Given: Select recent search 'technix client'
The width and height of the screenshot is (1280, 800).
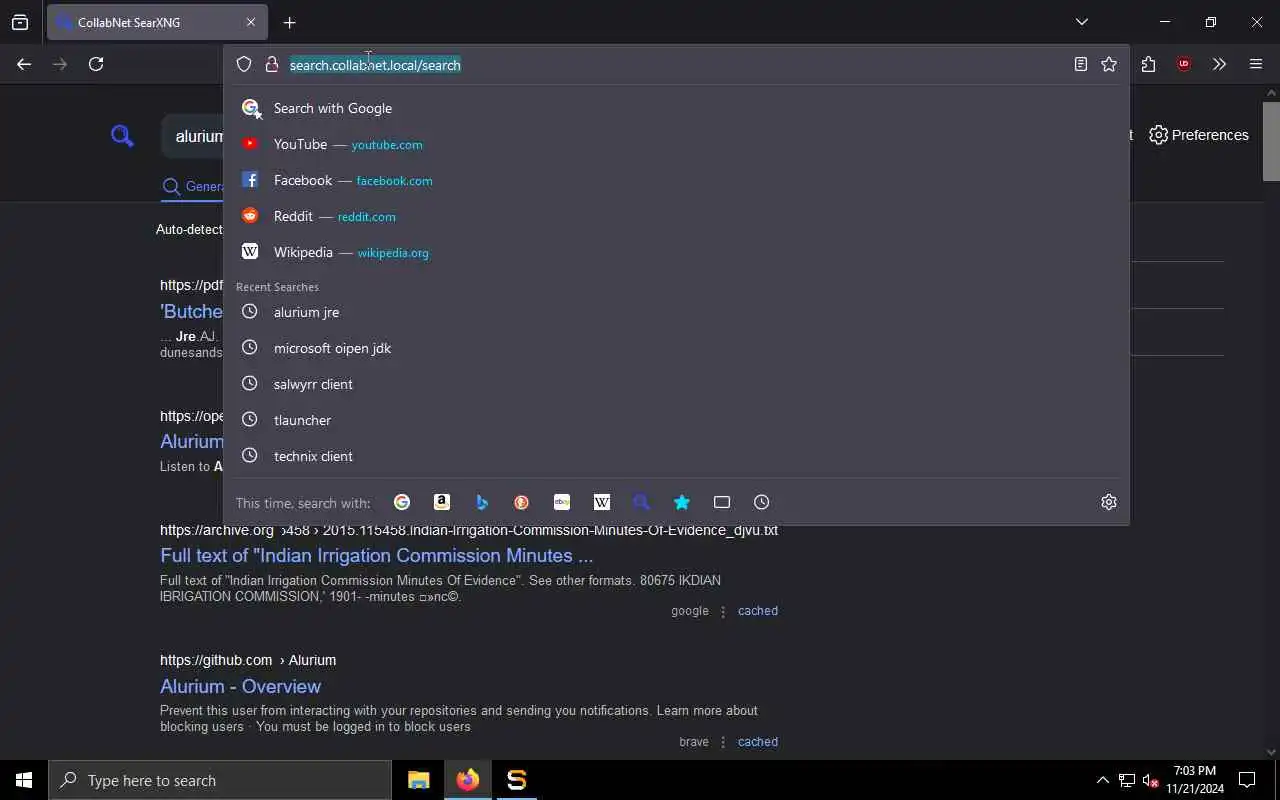Looking at the screenshot, I should pos(676,456).
